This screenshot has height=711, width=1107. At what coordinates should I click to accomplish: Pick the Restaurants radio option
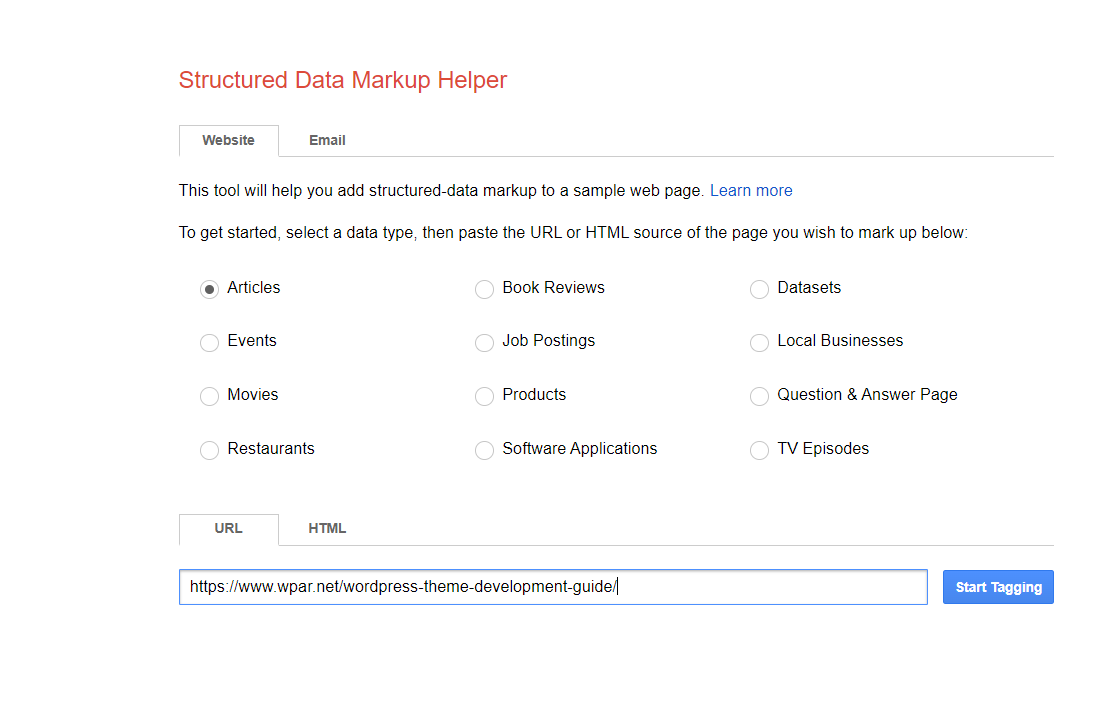209,450
